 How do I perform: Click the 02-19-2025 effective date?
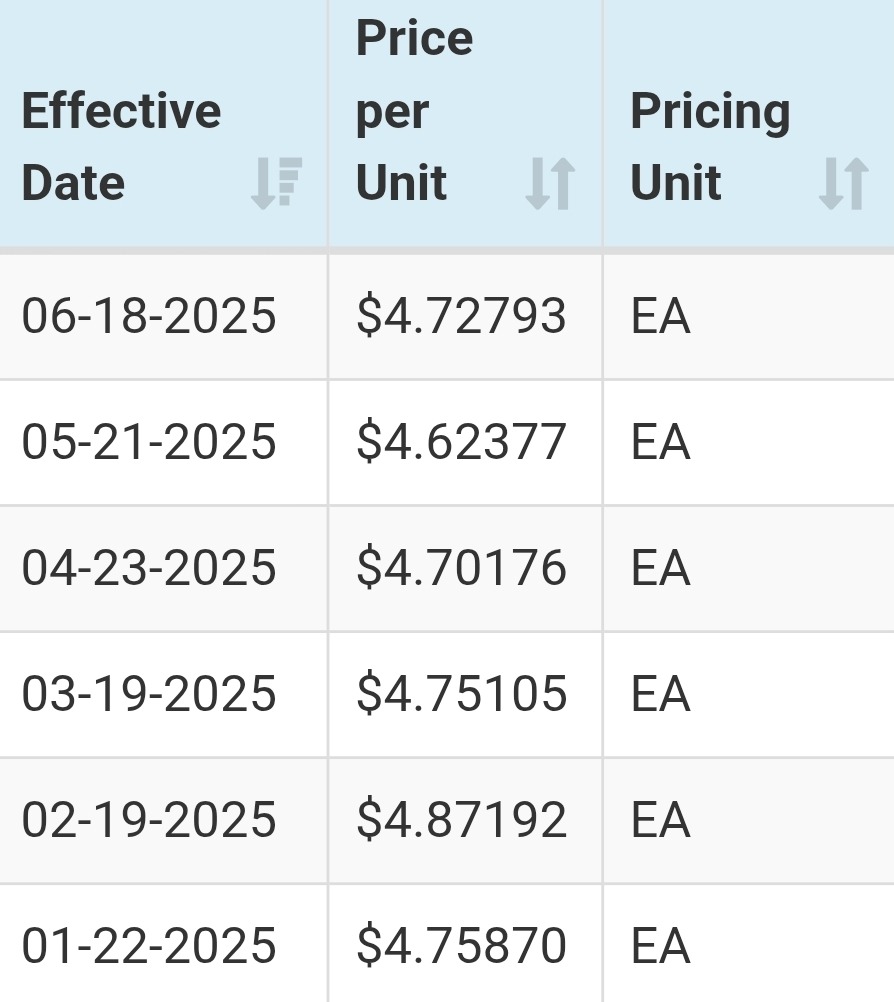tap(149, 820)
